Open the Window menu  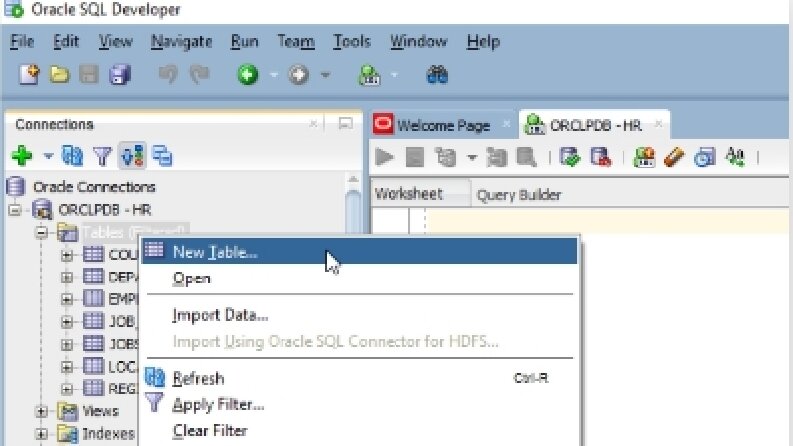pyautogui.click(x=418, y=41)
